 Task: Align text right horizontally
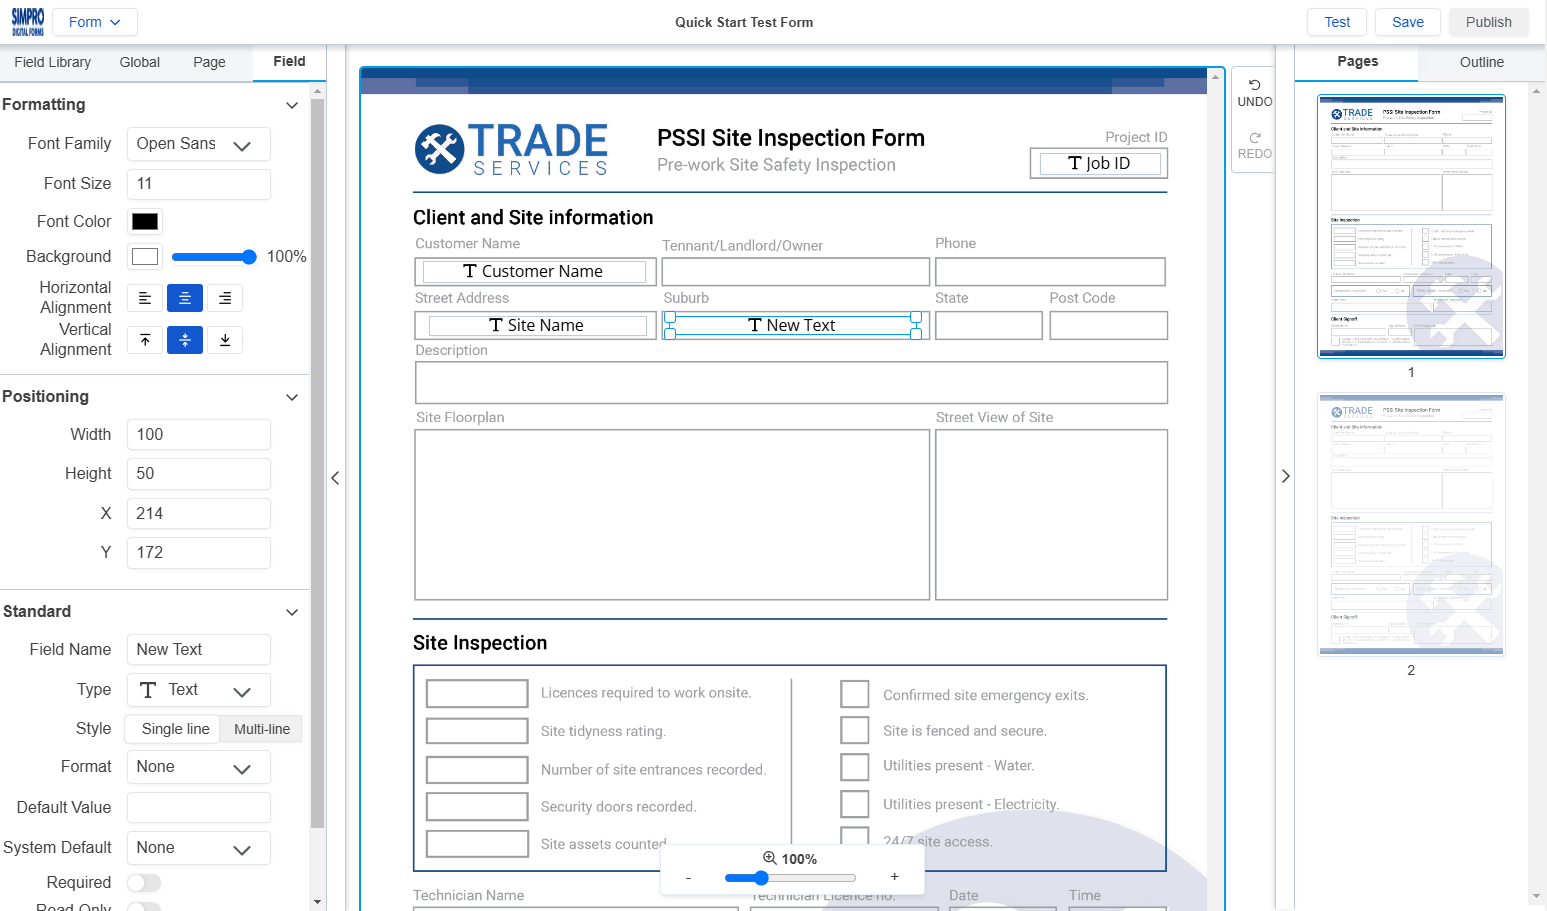pos(225,298)
